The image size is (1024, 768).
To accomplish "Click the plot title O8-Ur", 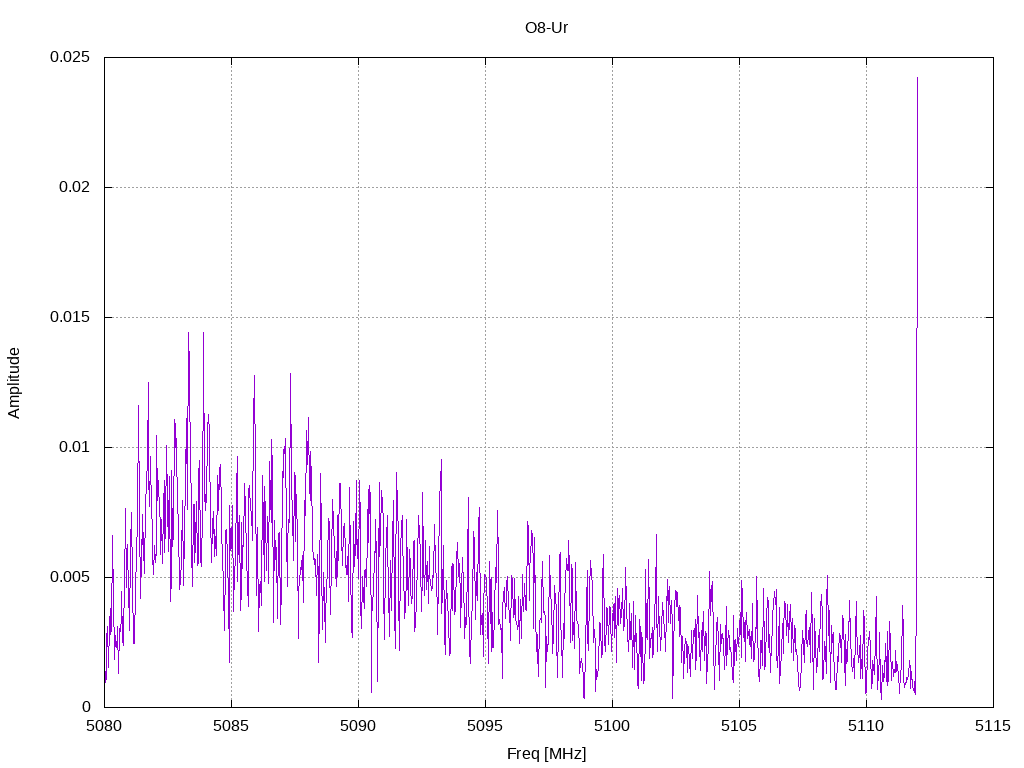I will click(x=547, y=28).
